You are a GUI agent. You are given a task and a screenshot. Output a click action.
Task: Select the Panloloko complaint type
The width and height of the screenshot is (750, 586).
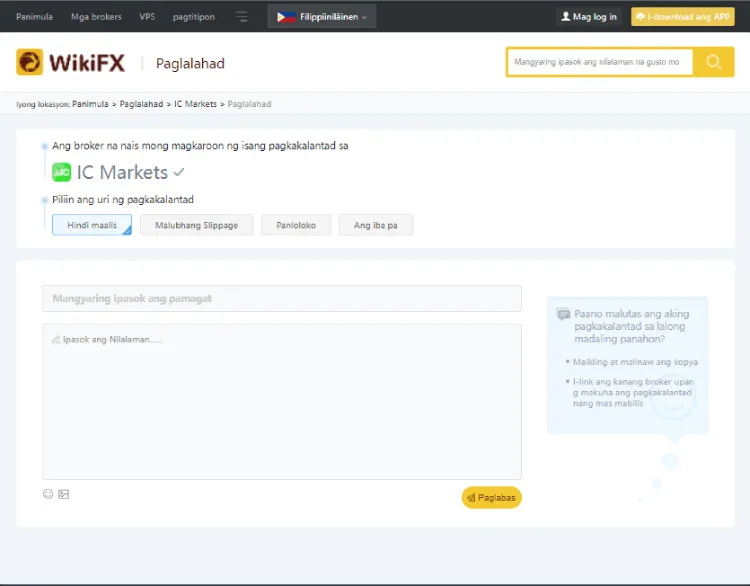pyautogui.click(x=296, y=225)
